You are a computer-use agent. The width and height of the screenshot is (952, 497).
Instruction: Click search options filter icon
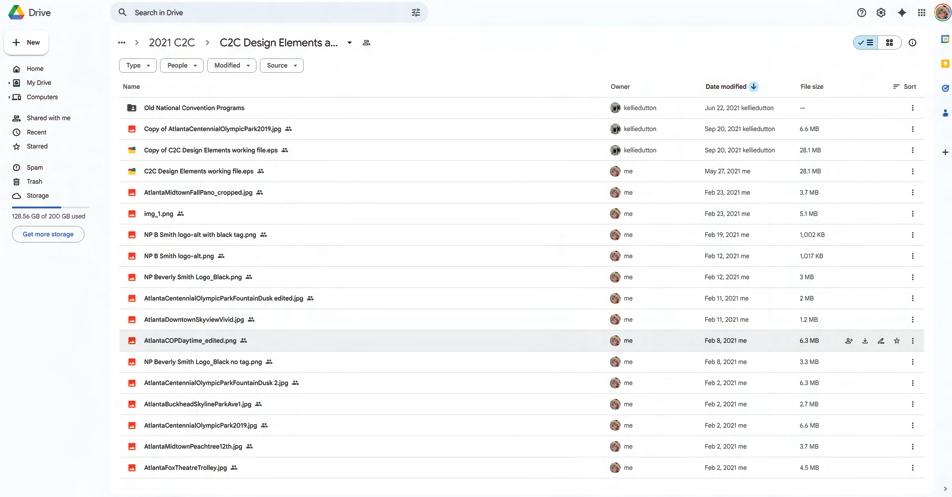[416, 12]
